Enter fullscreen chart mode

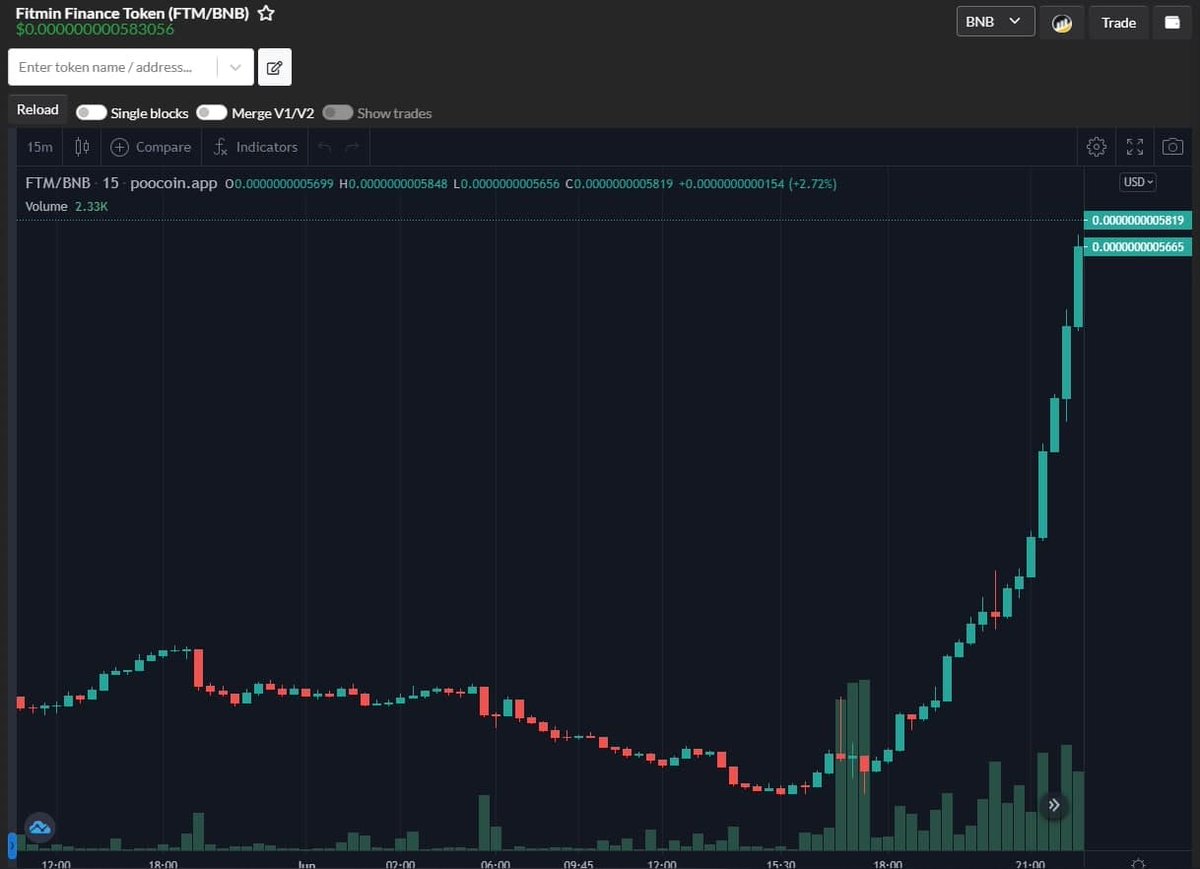point(1135,147)
